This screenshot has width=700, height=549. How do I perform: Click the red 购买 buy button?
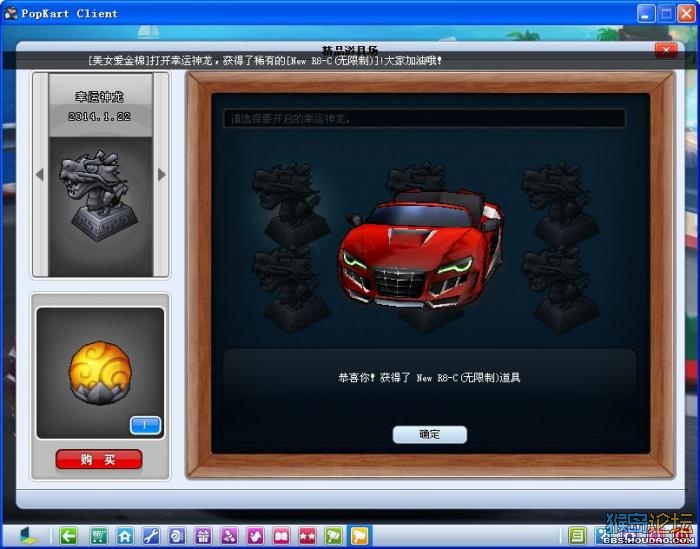point(99,459)
